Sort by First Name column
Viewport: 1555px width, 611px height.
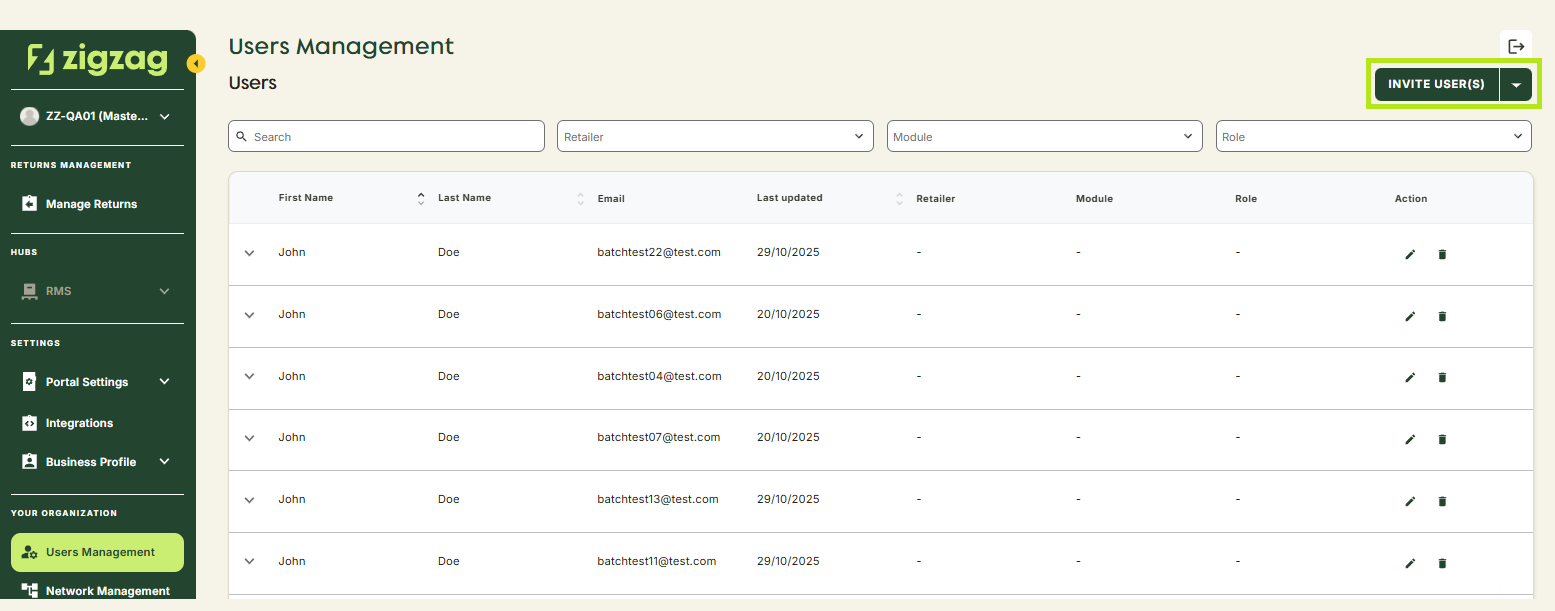[x=421, y=198]
